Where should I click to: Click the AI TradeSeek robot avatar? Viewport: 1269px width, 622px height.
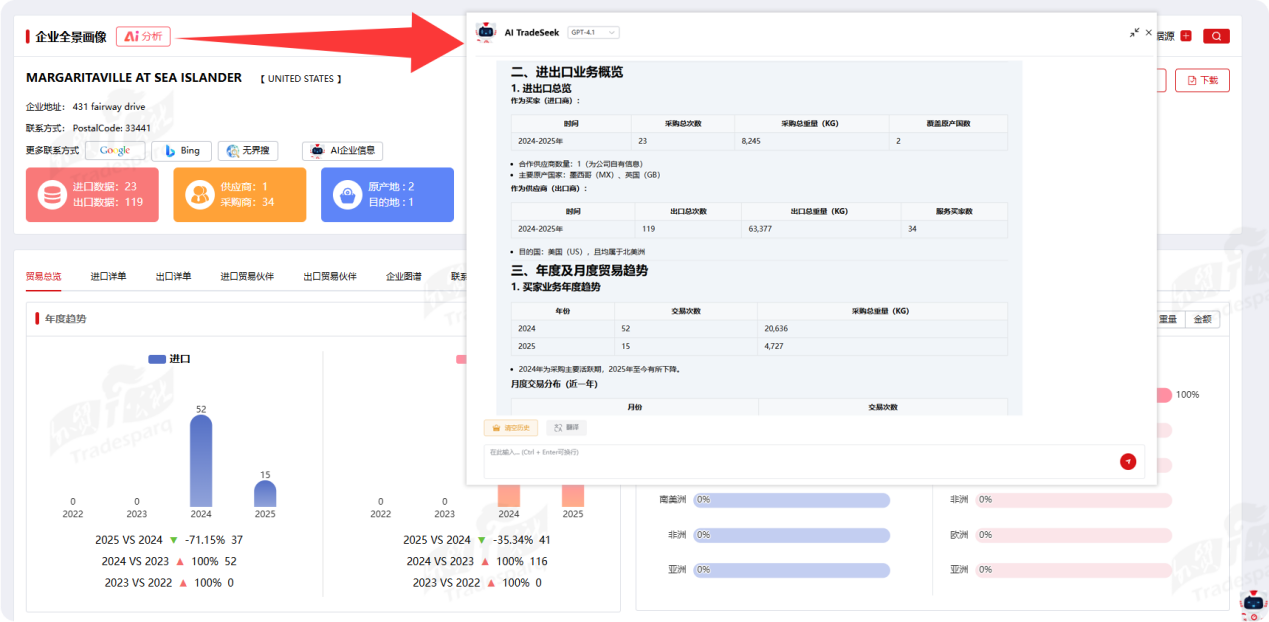[486, 32]
